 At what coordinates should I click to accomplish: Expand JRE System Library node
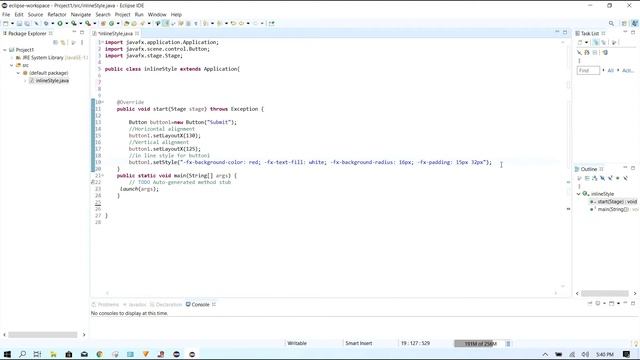[12, 58]
